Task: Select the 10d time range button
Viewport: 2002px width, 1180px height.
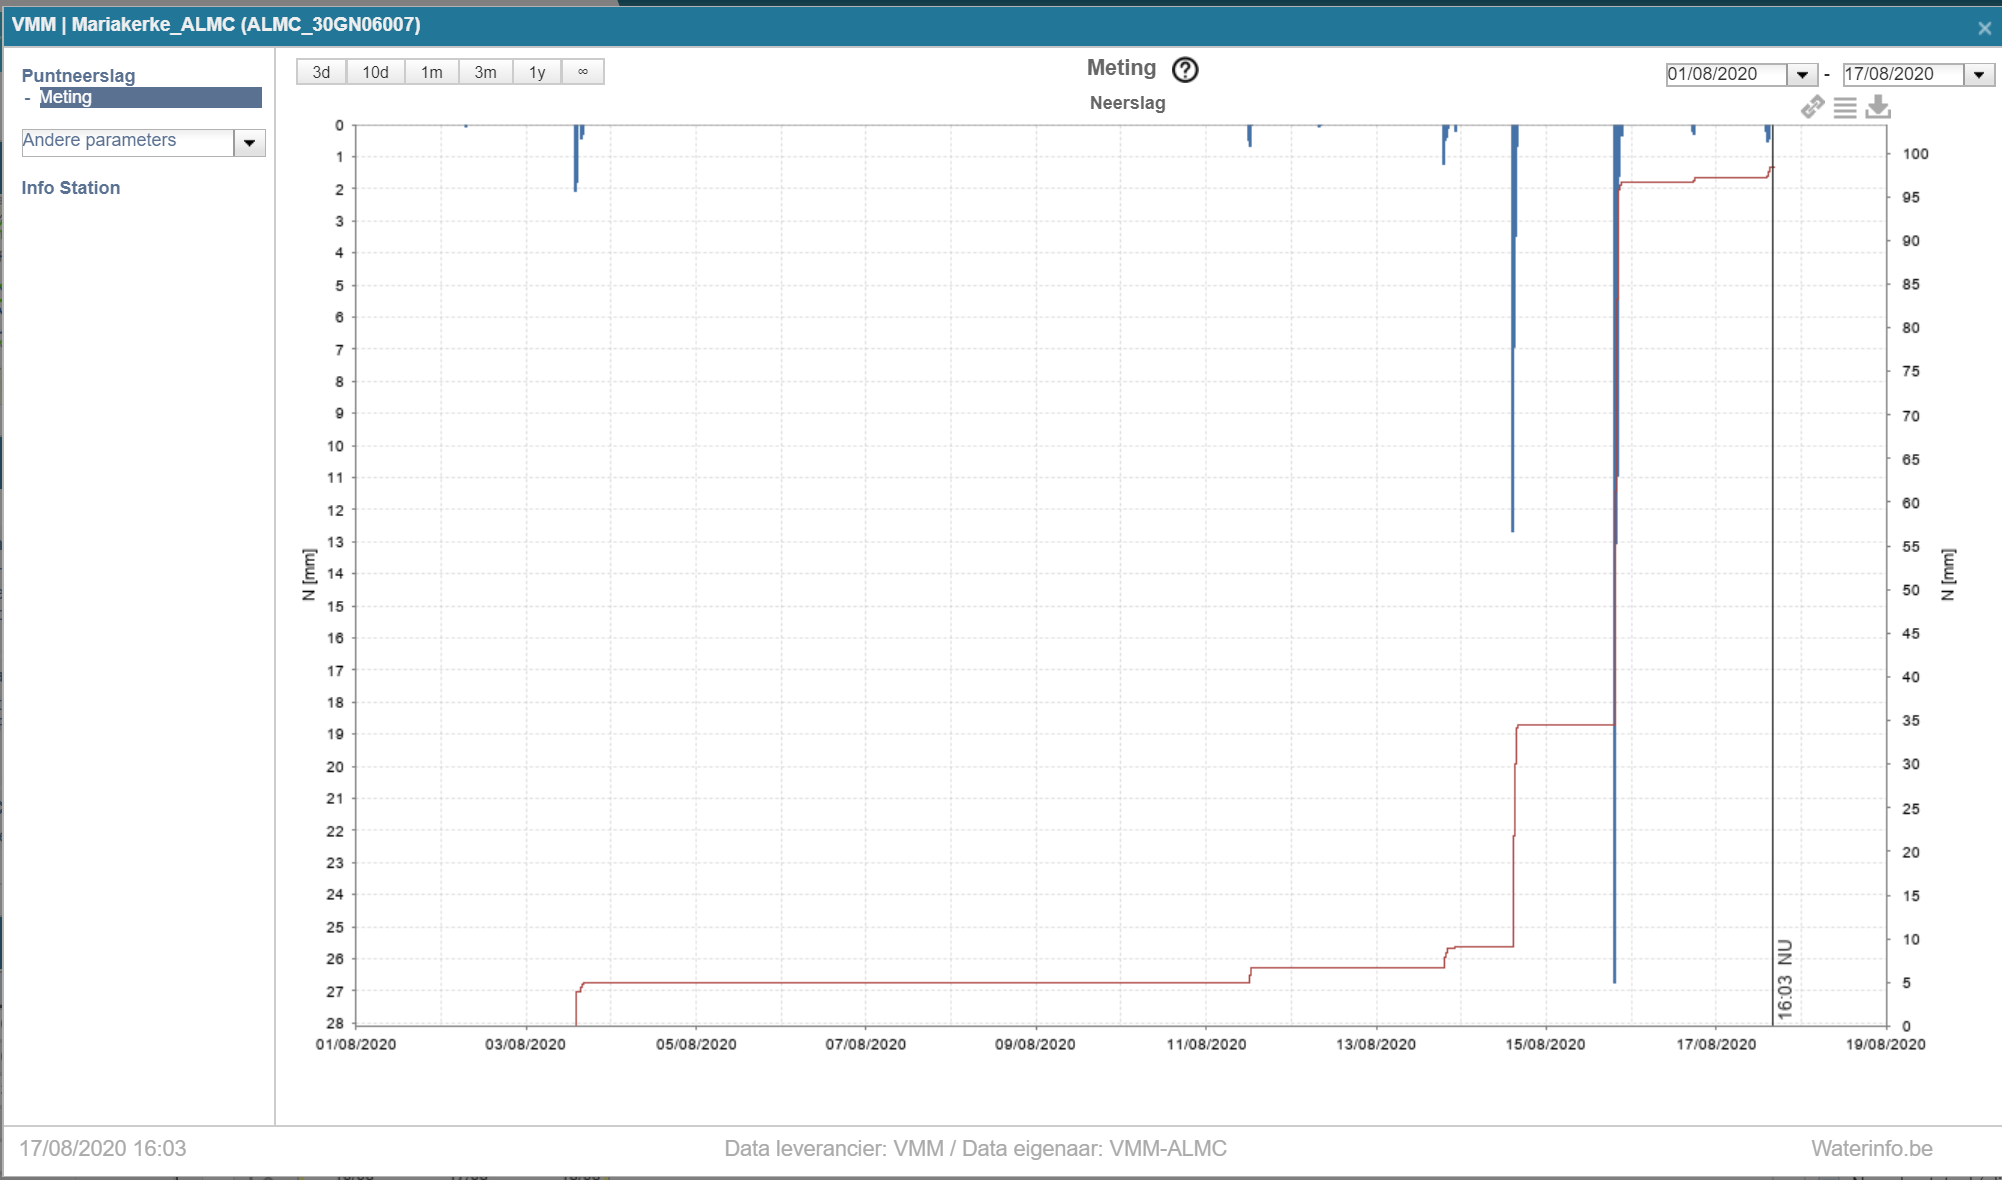Action: click(x=375, y=72)
